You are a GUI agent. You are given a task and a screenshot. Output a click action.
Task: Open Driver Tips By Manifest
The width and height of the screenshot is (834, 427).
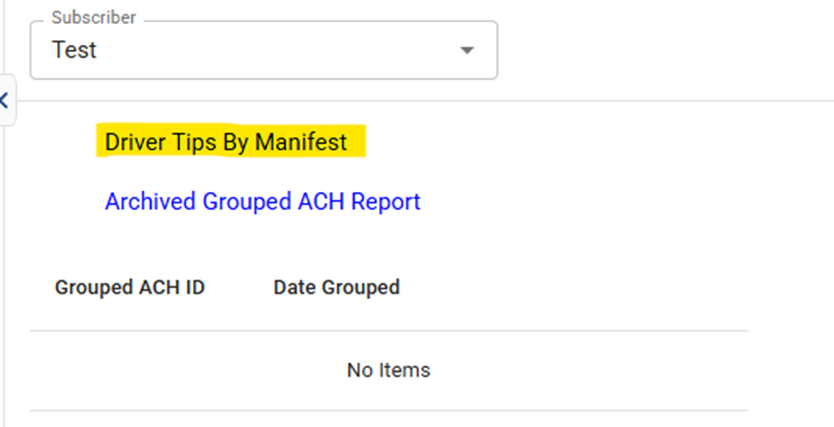tap(226, 142)
